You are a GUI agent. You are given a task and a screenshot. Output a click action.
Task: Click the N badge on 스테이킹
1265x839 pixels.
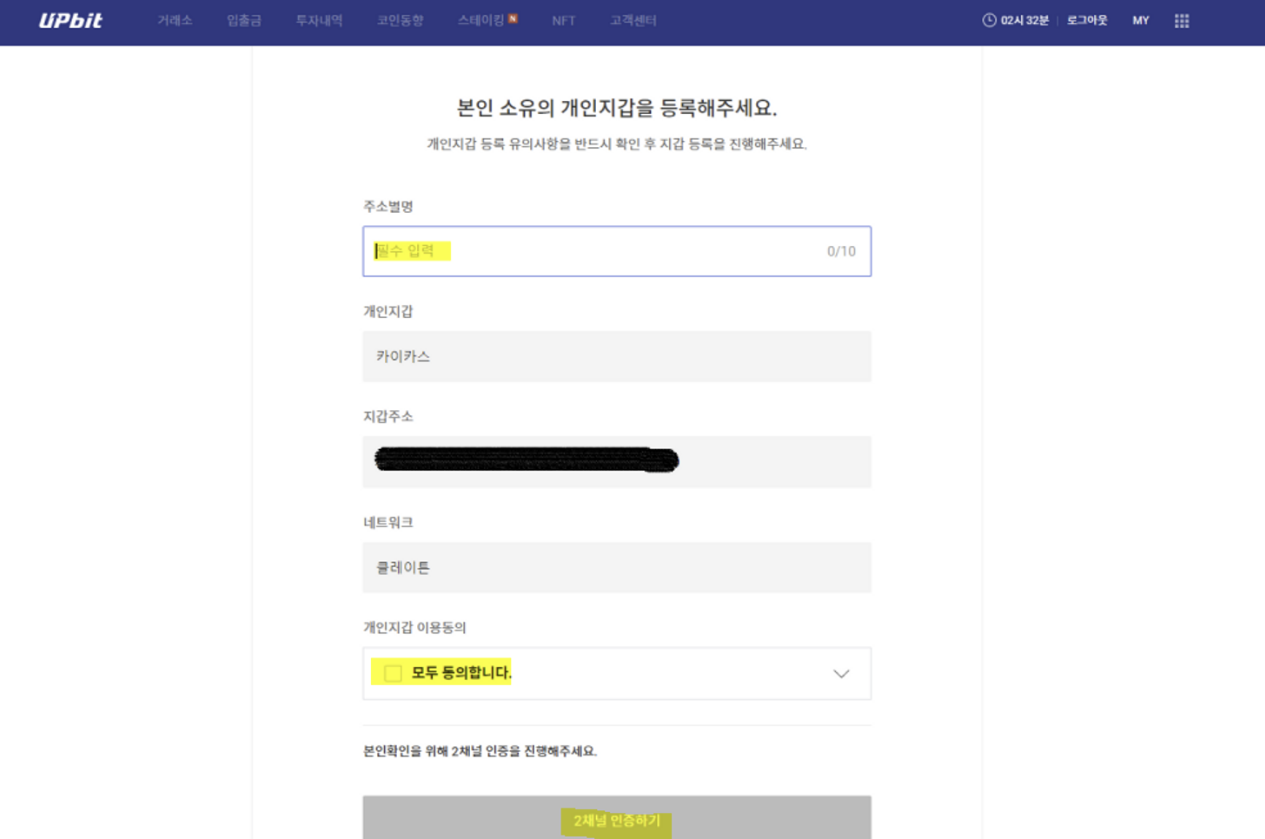513,18
